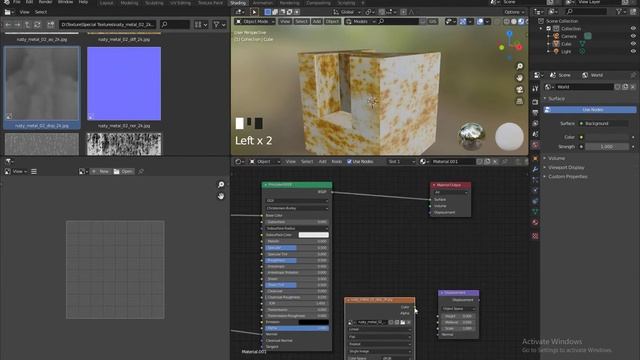Open the File menu
This screenshot has height=360, width=640.
(x=17, y=2)
